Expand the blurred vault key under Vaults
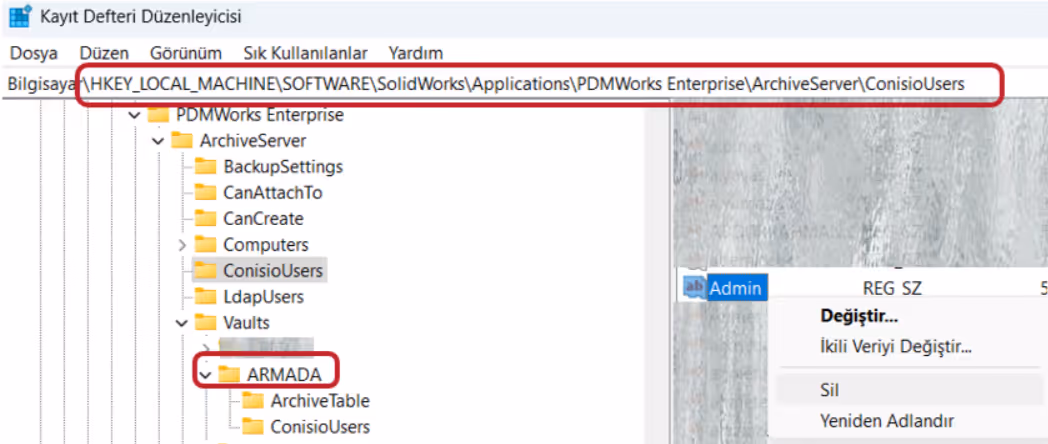Screen dimensions: 1048x444 pos(206,349)
